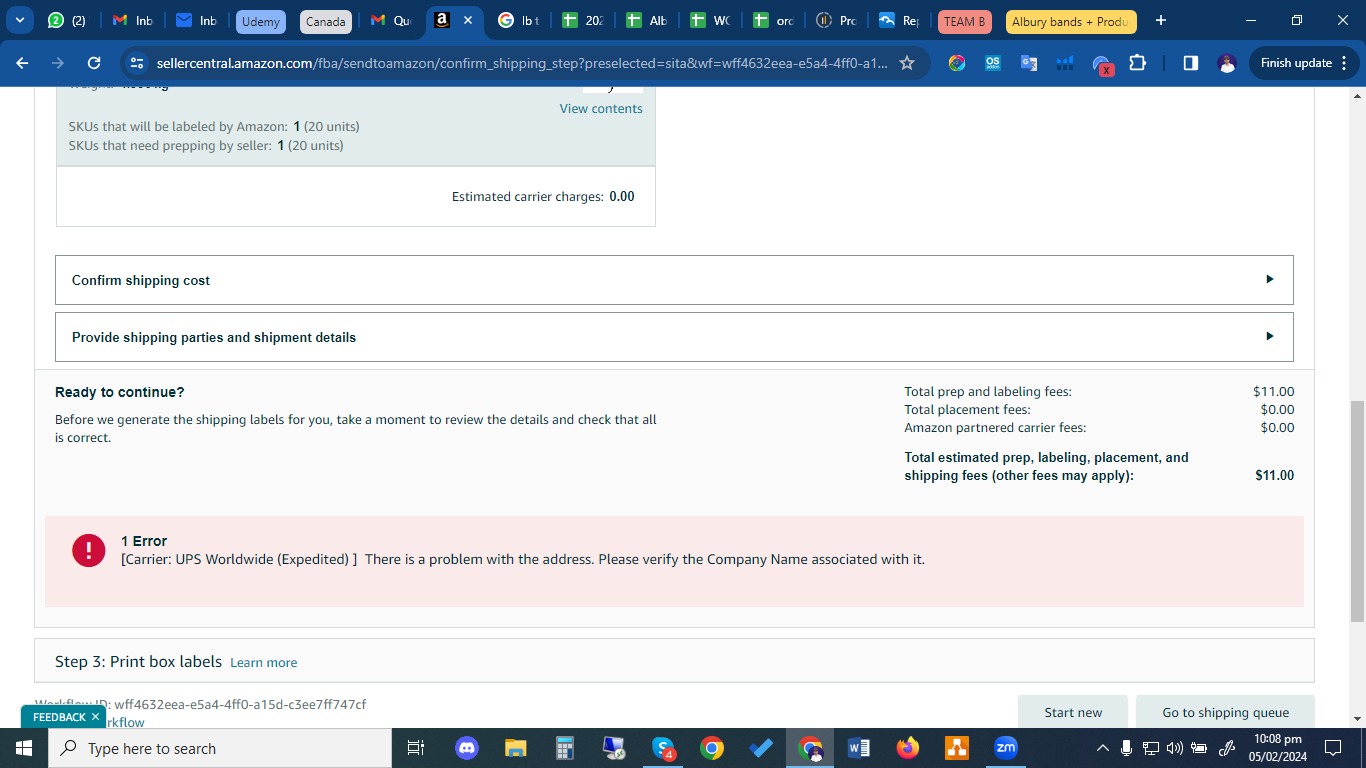Open the blue bar-chart extension icon
1366x768 pixels.
(x=1065, y=63)
